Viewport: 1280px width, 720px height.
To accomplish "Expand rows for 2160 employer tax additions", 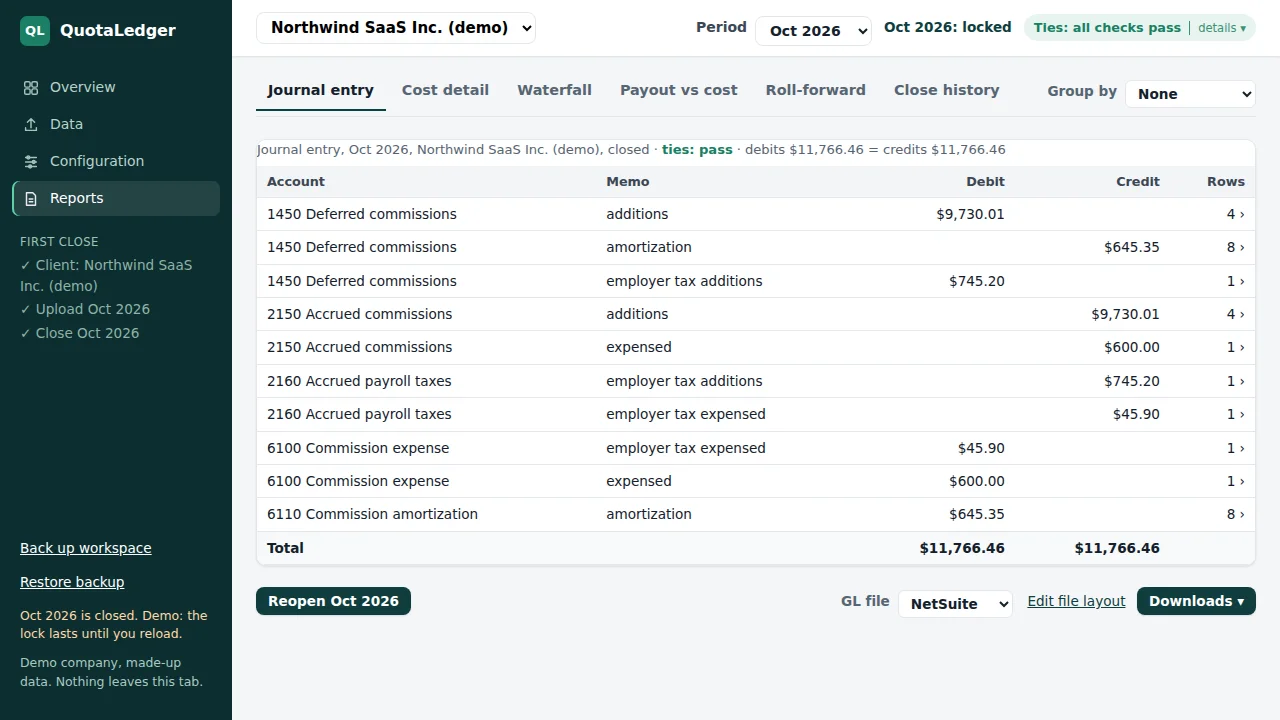I will click(x=1236, y=381).
